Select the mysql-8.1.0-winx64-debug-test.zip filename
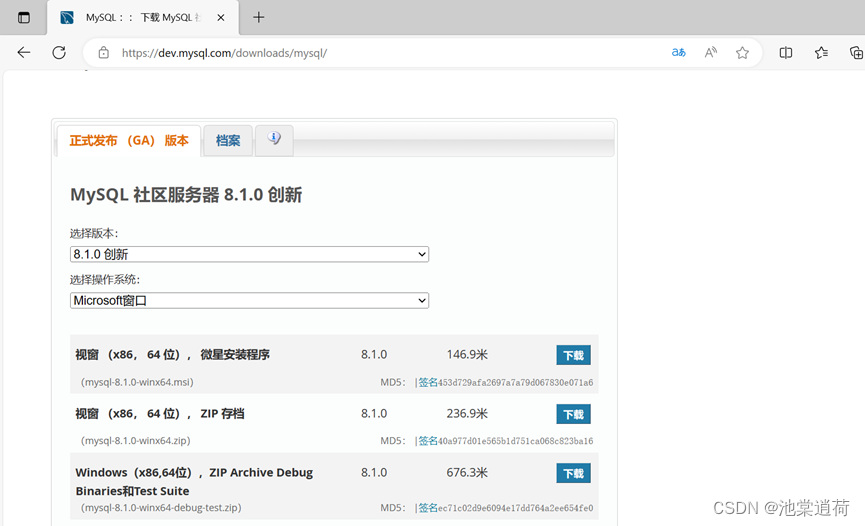Screen dimensions: 865x526 coord(161,508)
